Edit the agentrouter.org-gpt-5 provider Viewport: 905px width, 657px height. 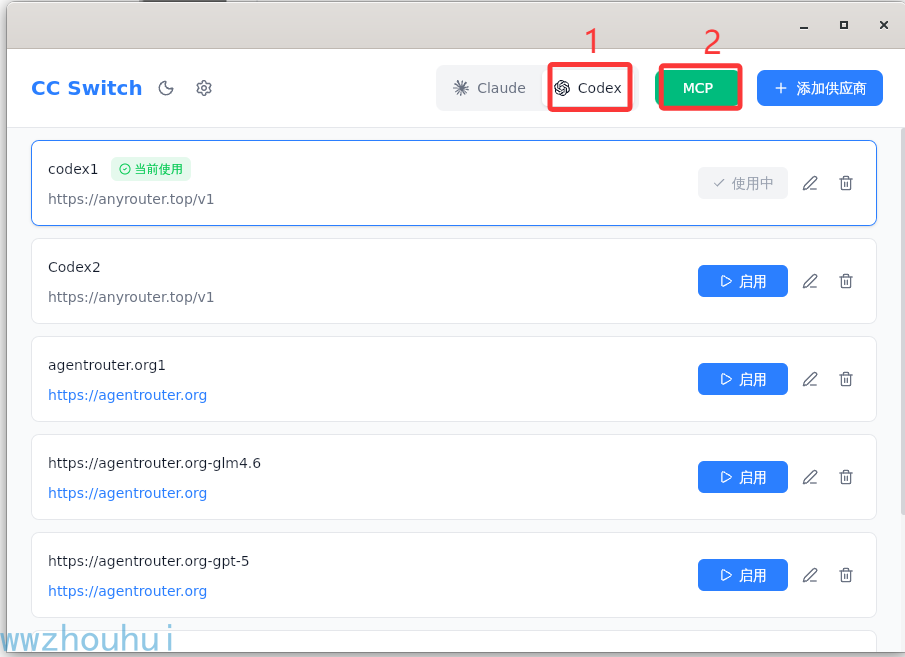point(810,576)
